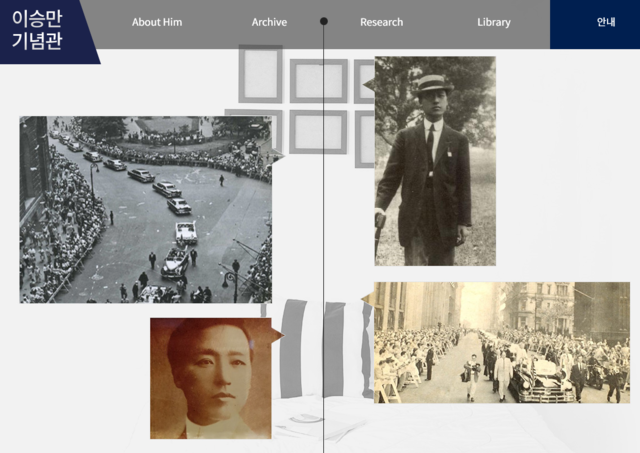
Task: View photo of man in straw hat
Action: [x=434, y=160]
